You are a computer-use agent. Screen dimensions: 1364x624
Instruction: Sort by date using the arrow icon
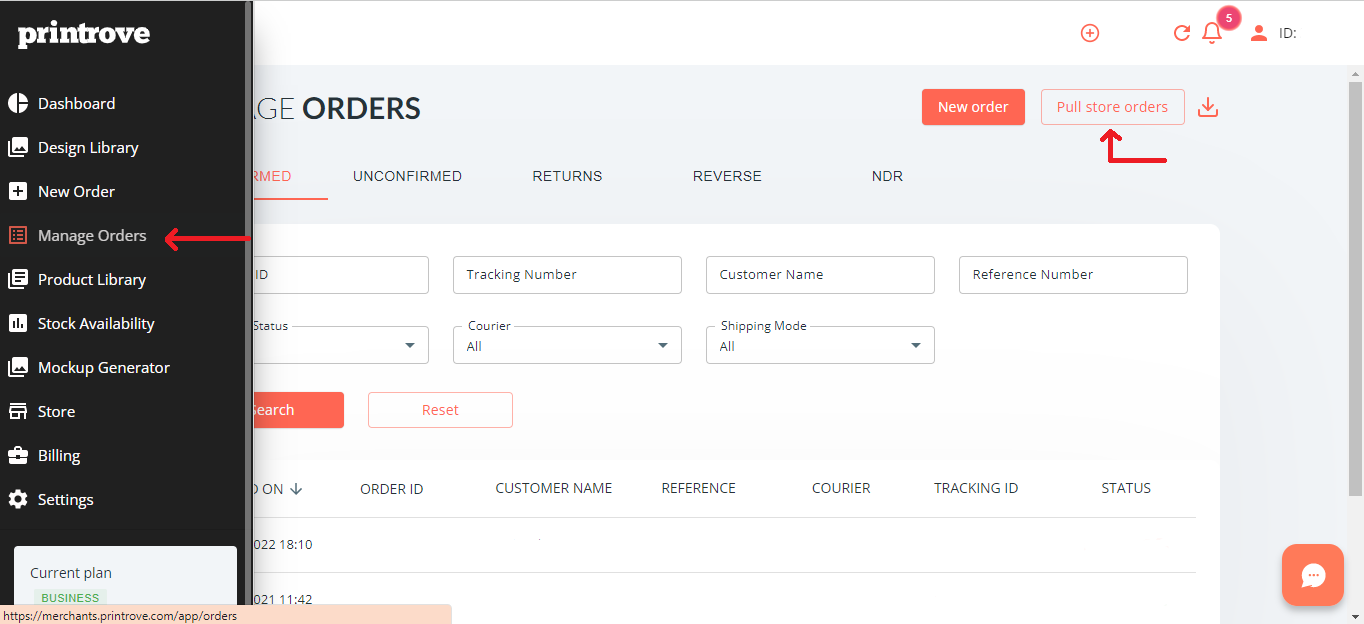click(x=297, y=489)
